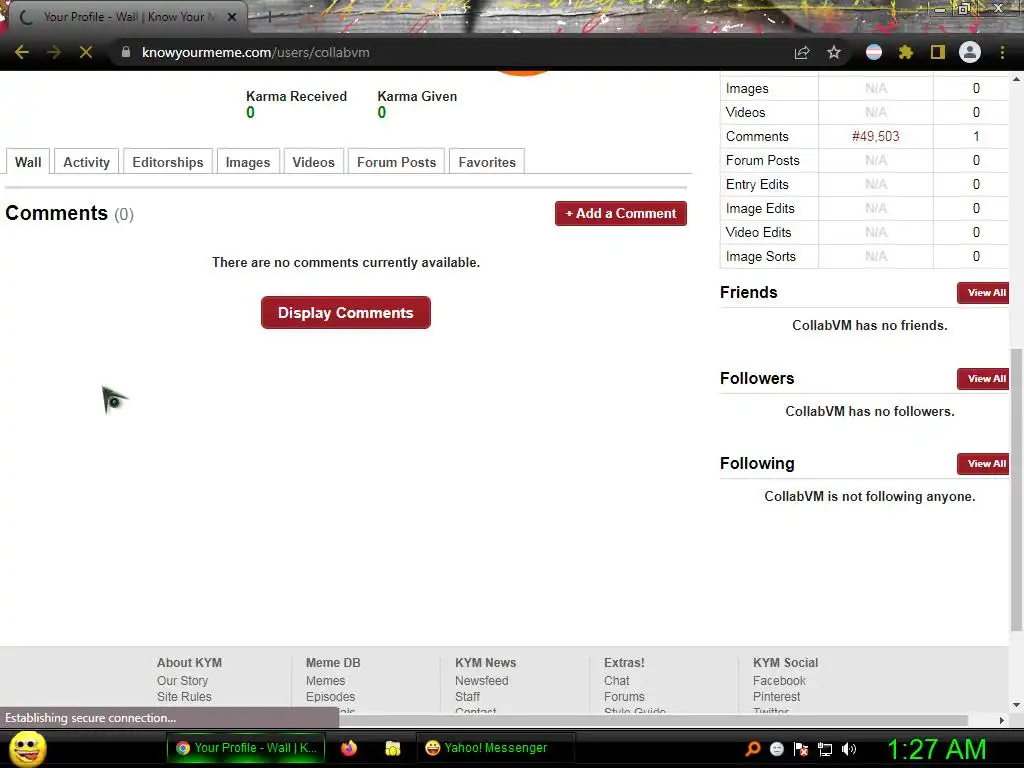The height and width of the screenshot is (768, 1024).
Task: Close the Your Profile browser tab
Action: [232, 17]
